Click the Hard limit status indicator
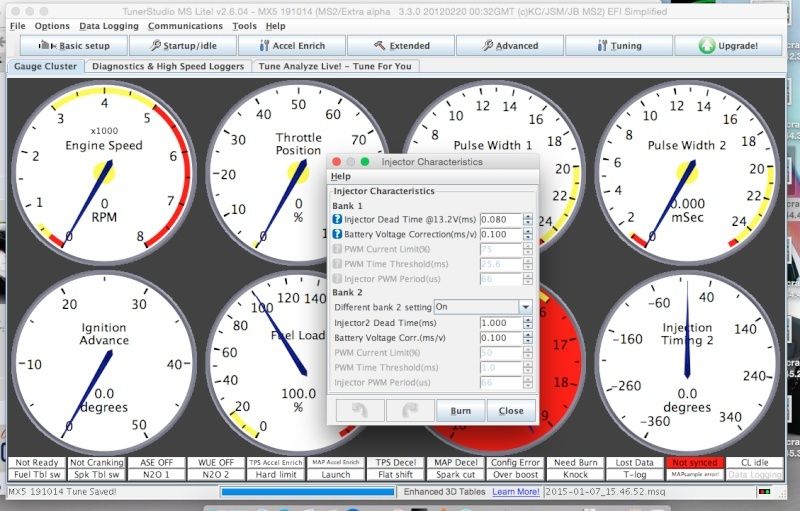Viewport: 800px width, 511px height. [276, 474]
